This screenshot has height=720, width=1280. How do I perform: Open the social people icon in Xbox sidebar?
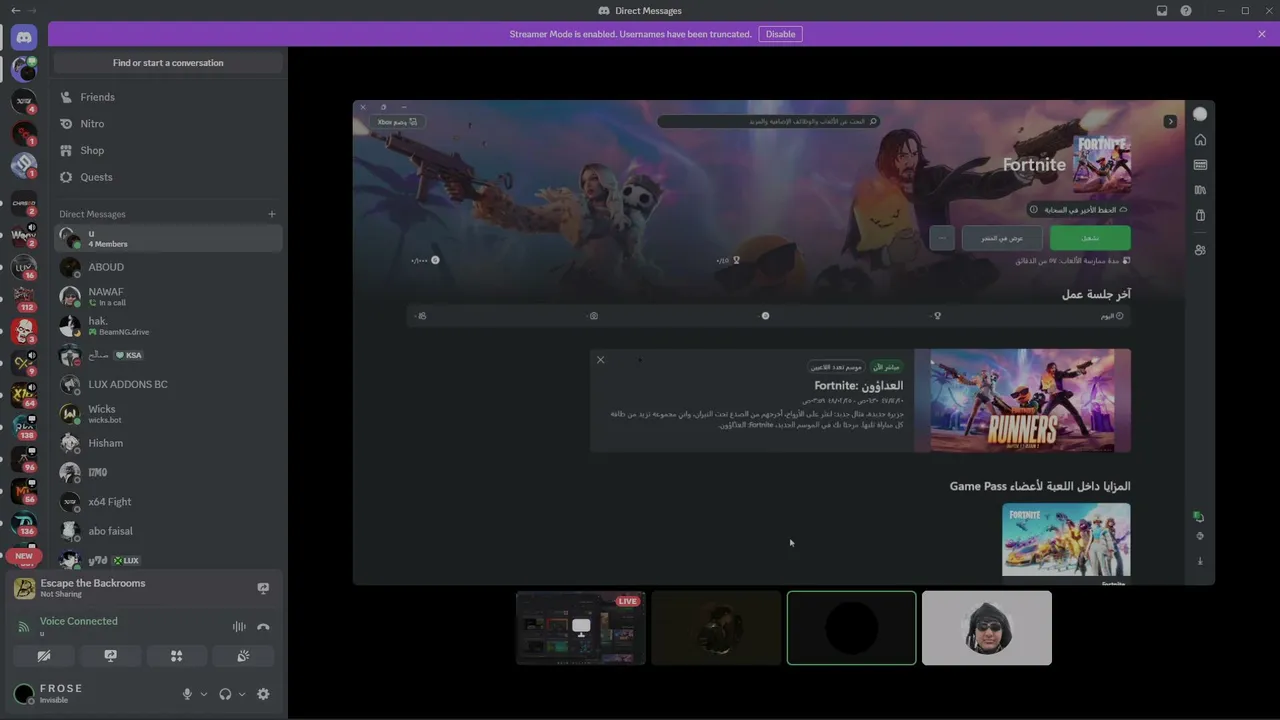(1200, 250)
